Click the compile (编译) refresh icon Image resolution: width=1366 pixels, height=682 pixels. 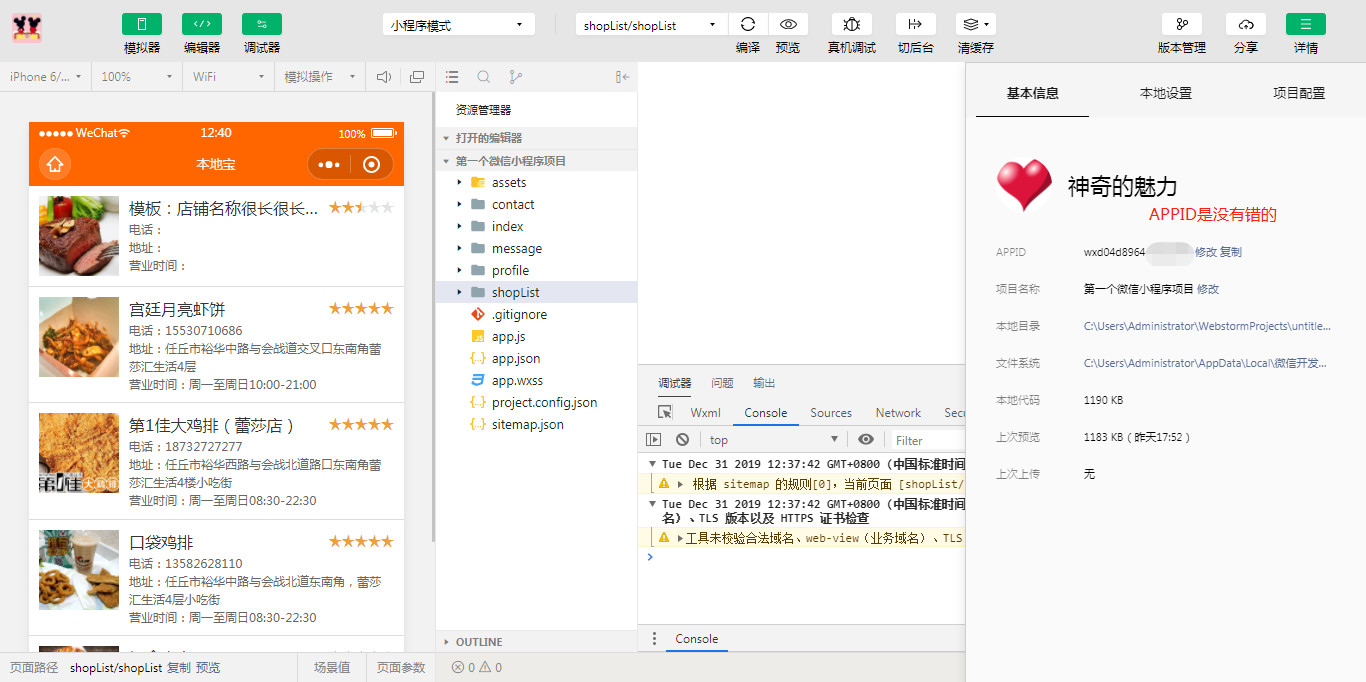click(x=748, y=24)
